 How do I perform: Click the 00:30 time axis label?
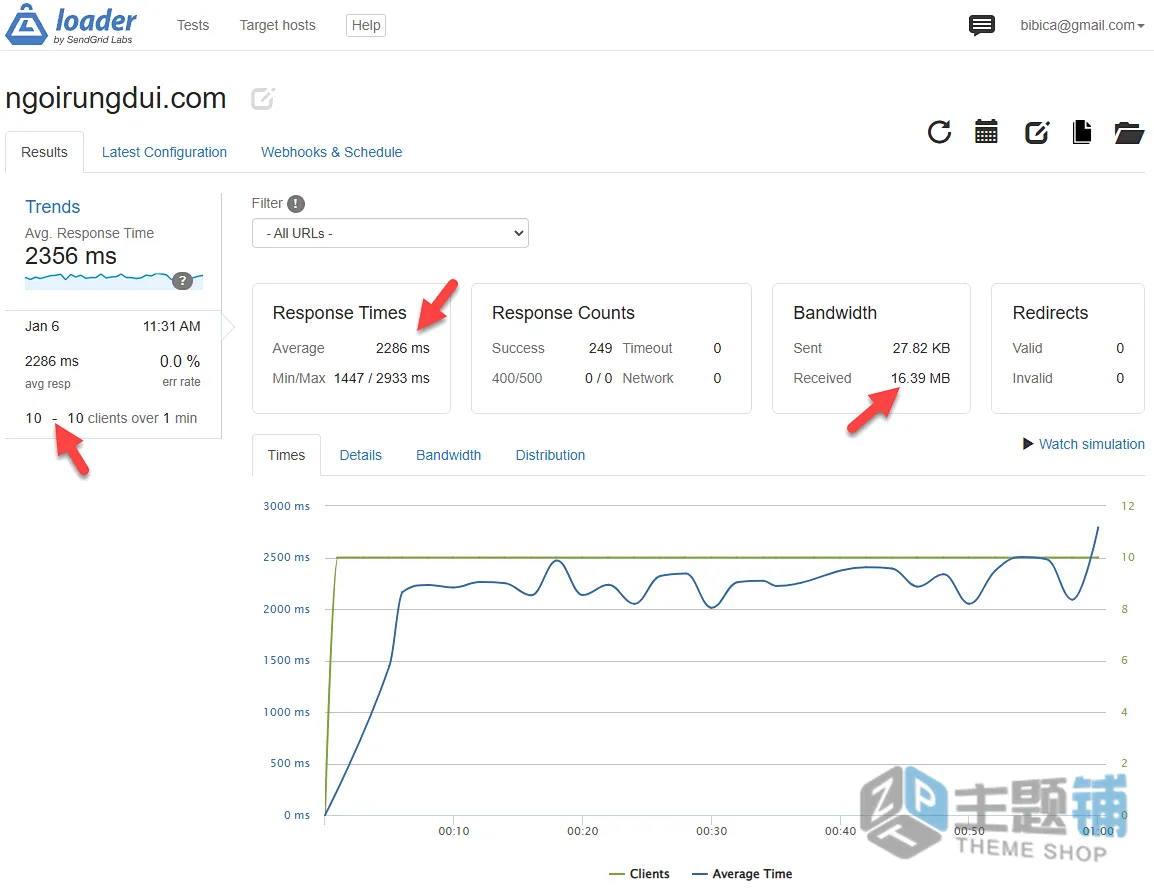pos(712,831)
